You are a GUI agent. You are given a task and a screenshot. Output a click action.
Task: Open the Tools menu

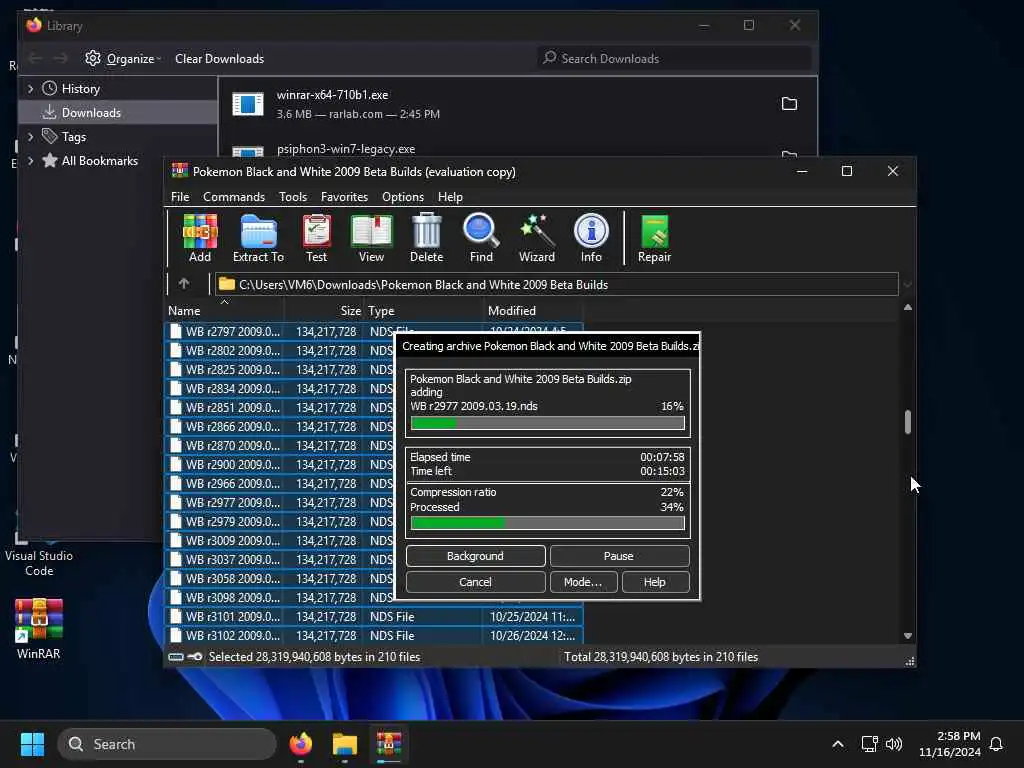pos(293,197)
